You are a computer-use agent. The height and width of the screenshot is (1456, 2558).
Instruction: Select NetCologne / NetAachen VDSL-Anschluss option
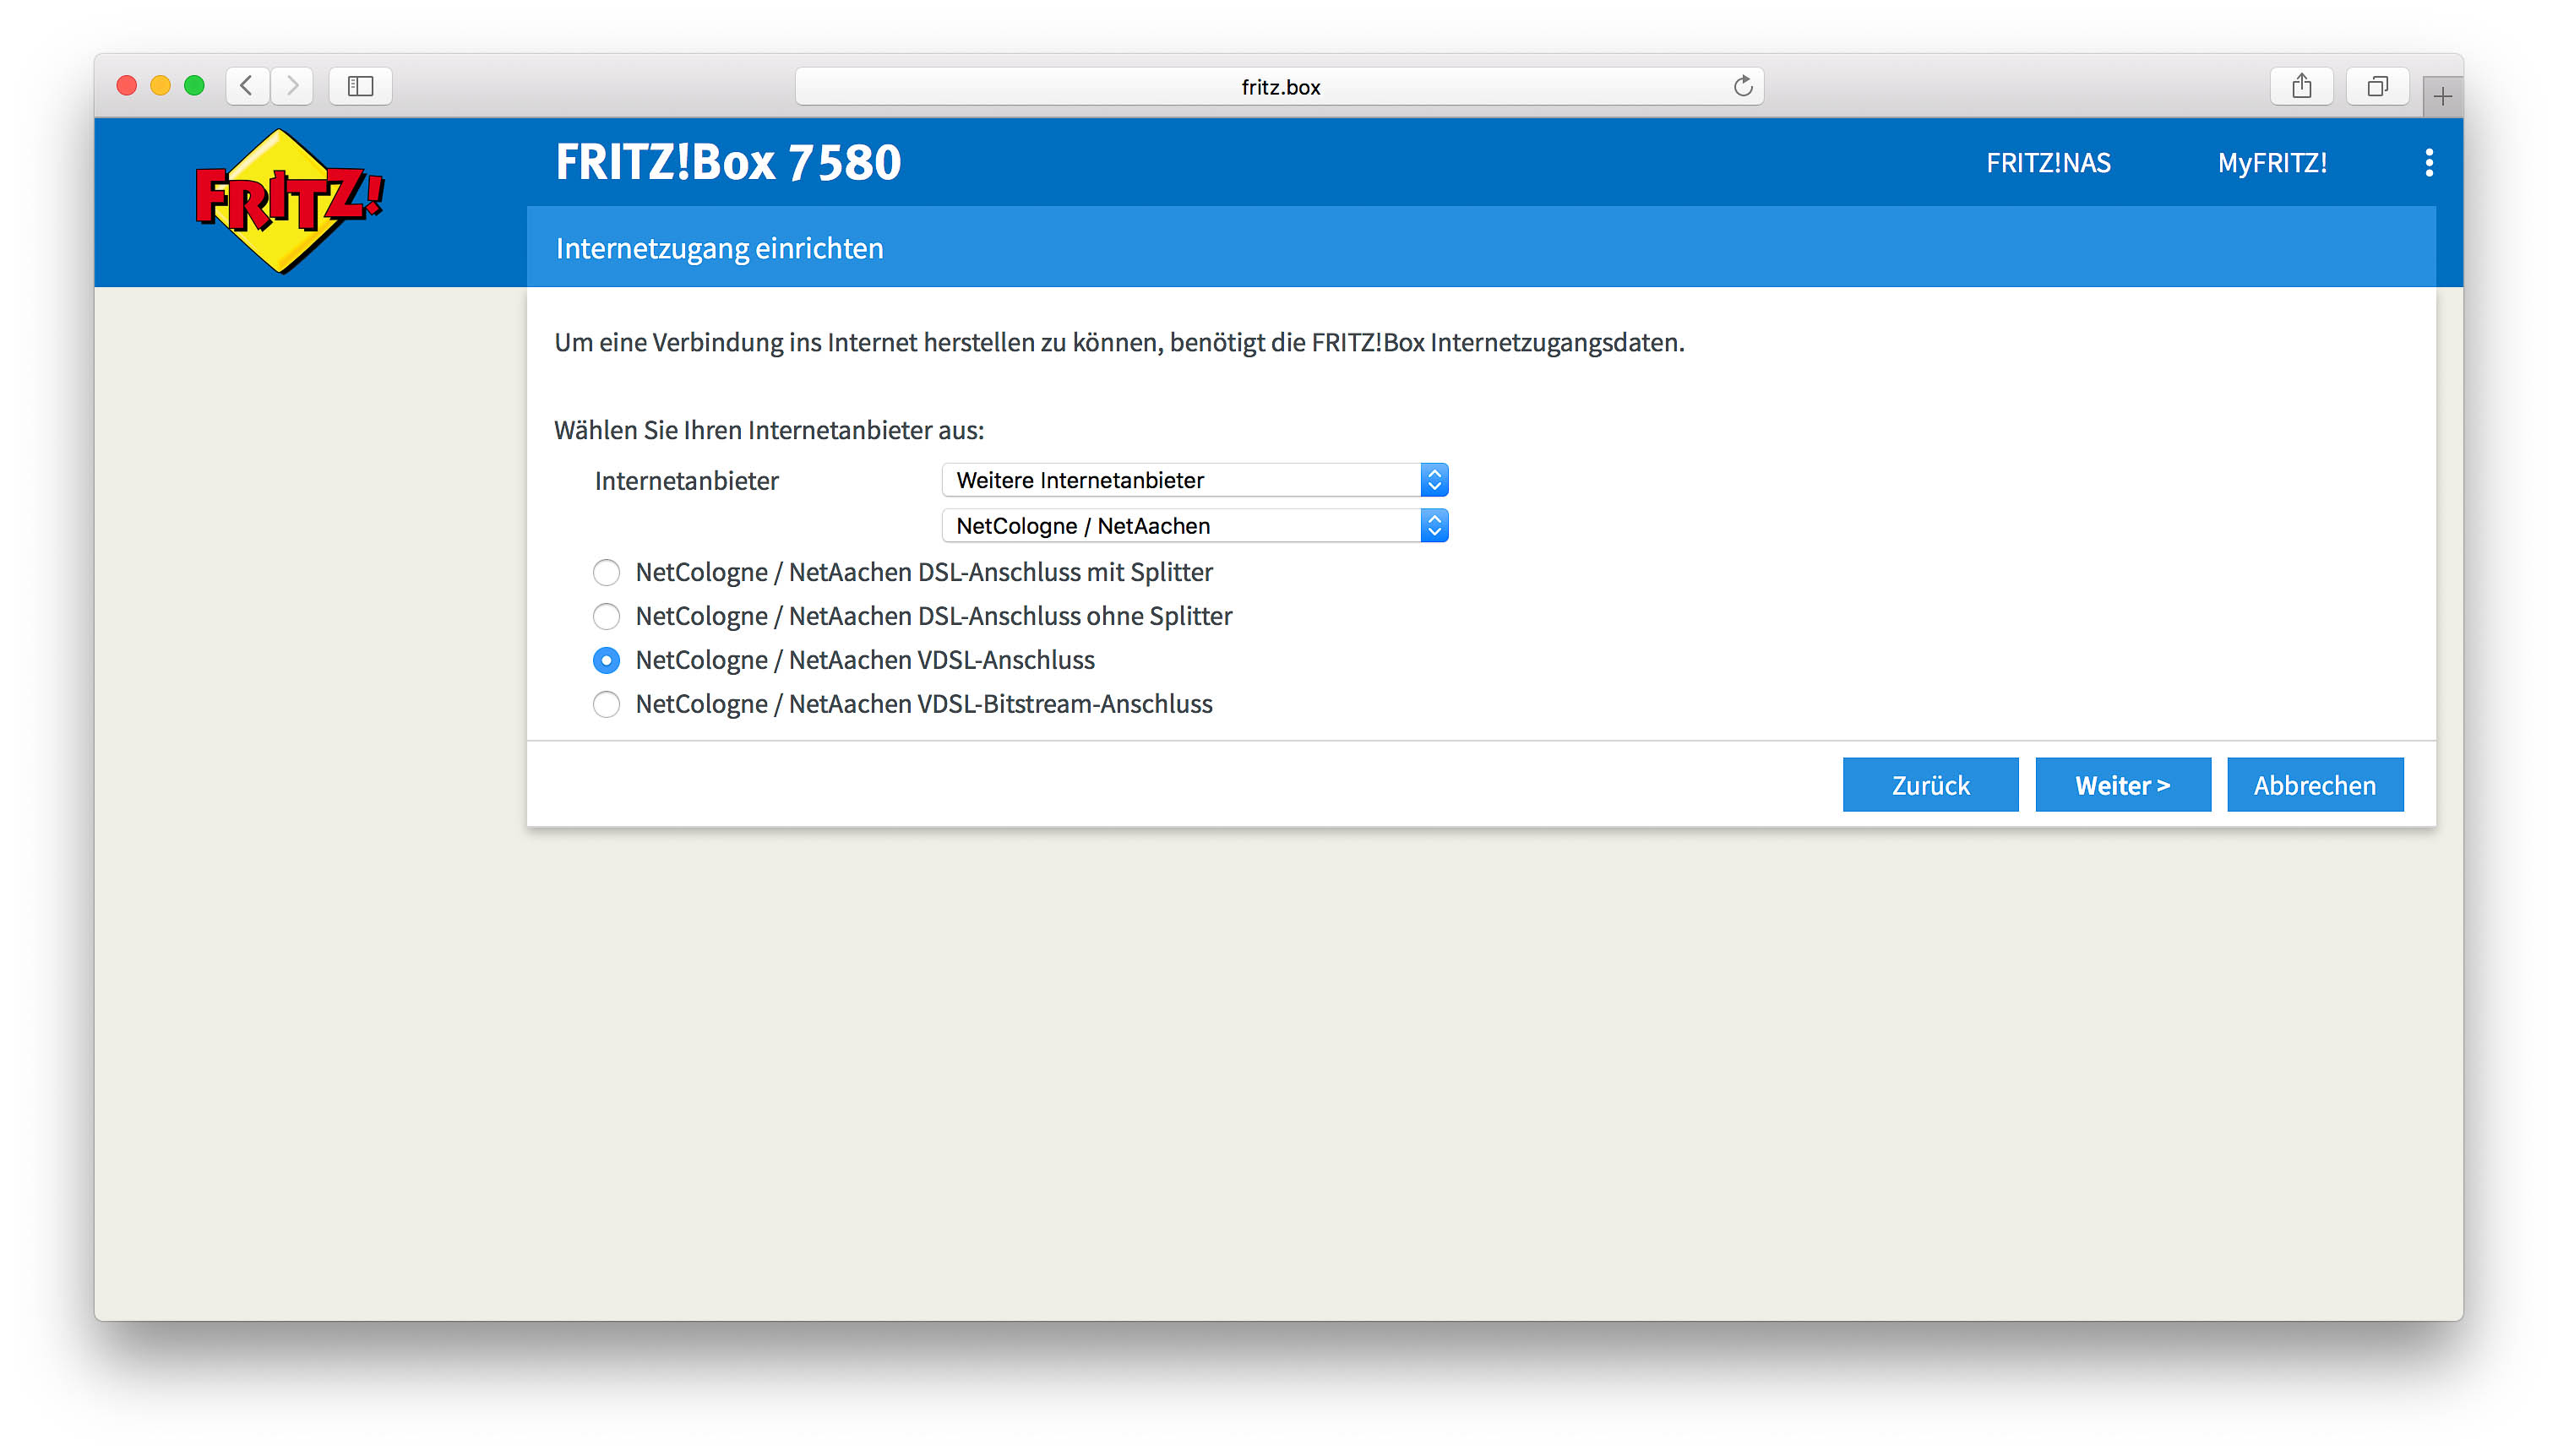tap(606, 660)
